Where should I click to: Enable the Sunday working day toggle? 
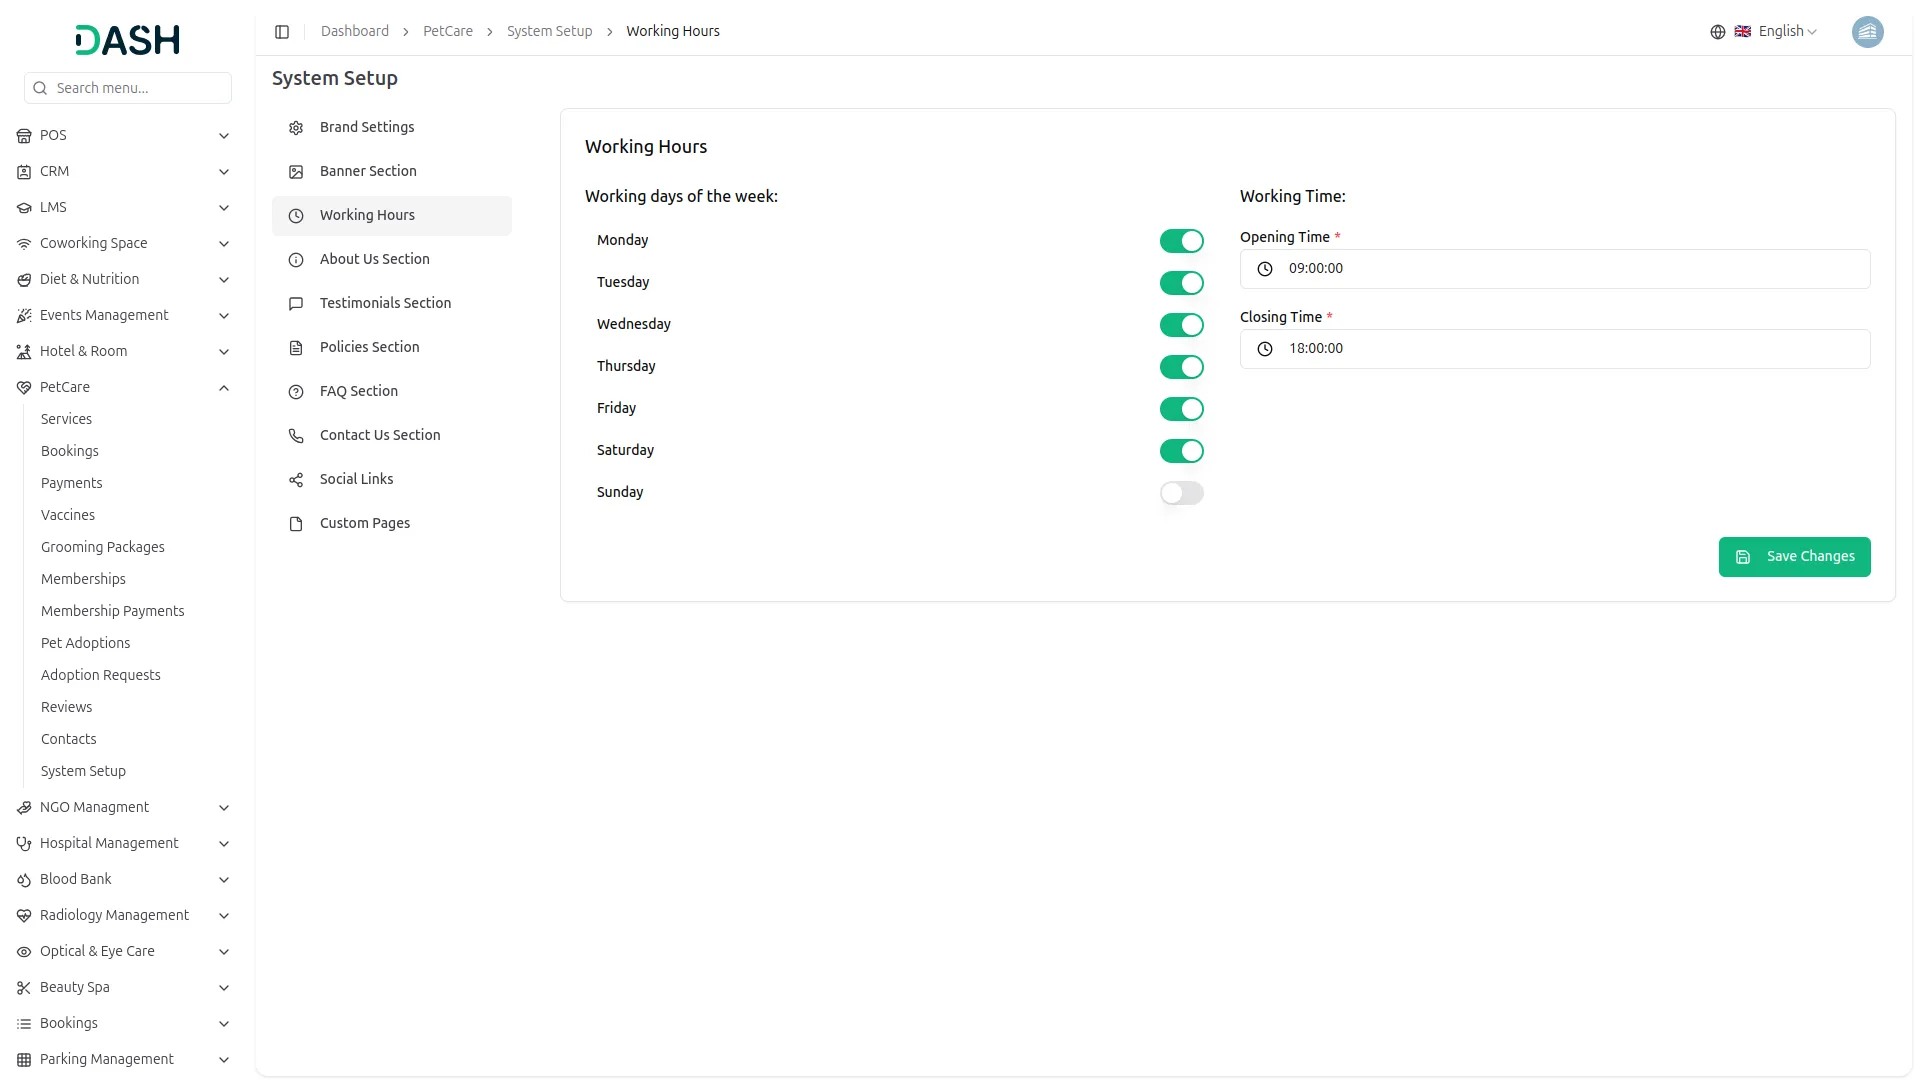coord(1182,493)
